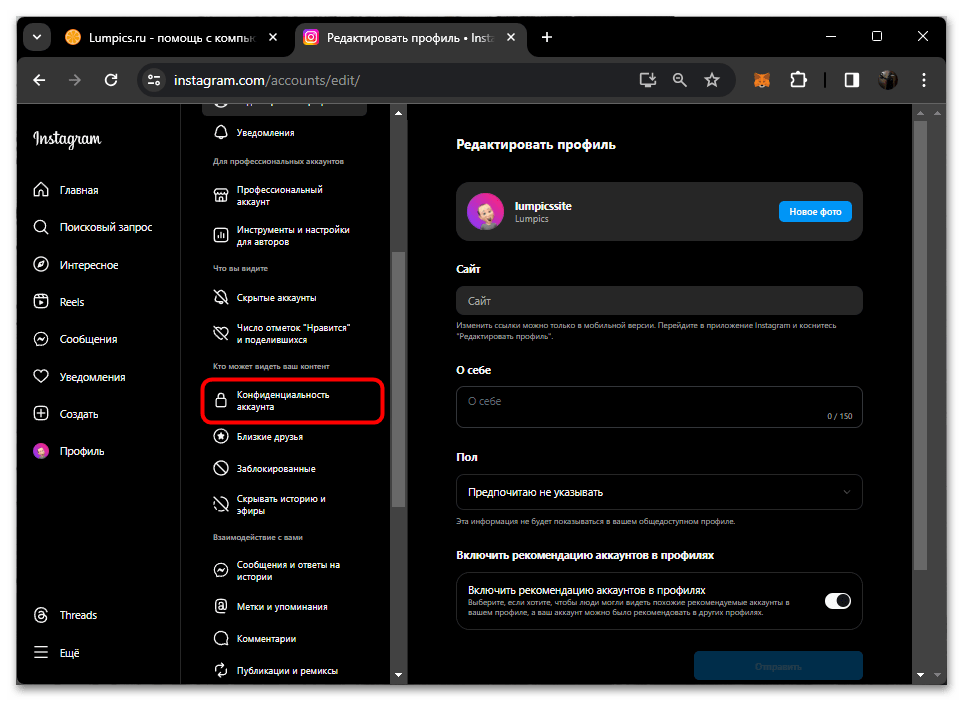The height and width of the screenshot is (701, 963).
Task: Click zoom magnifier icon in address bar
Action: tap(679, 80)
